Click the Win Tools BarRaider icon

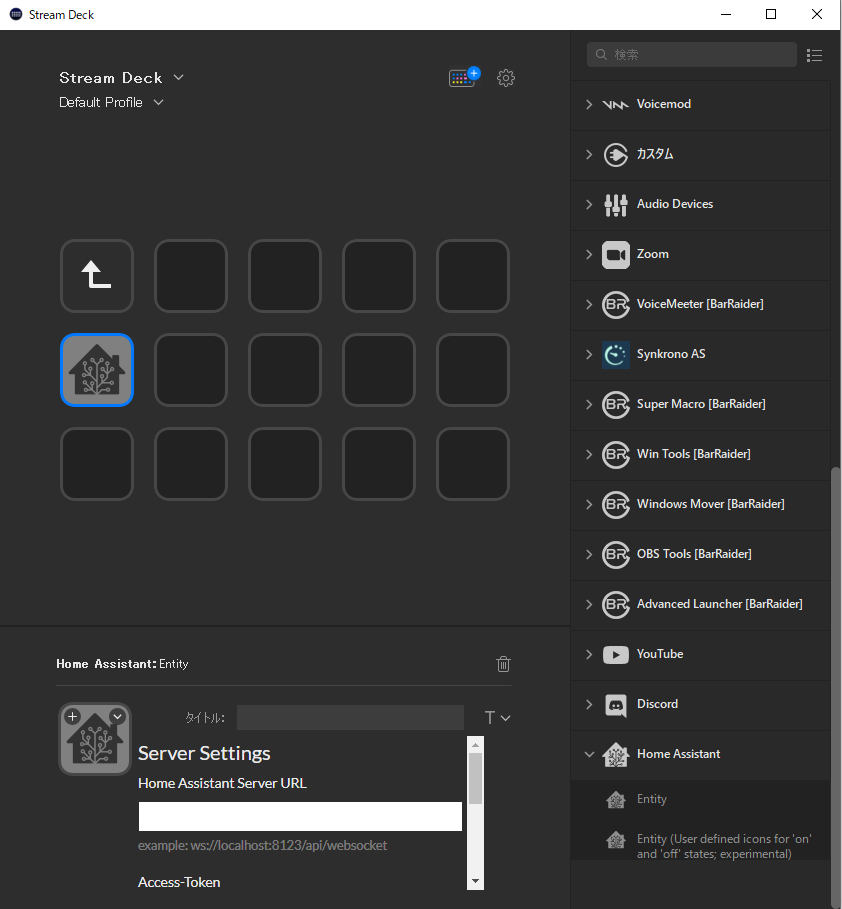[615, 454]
